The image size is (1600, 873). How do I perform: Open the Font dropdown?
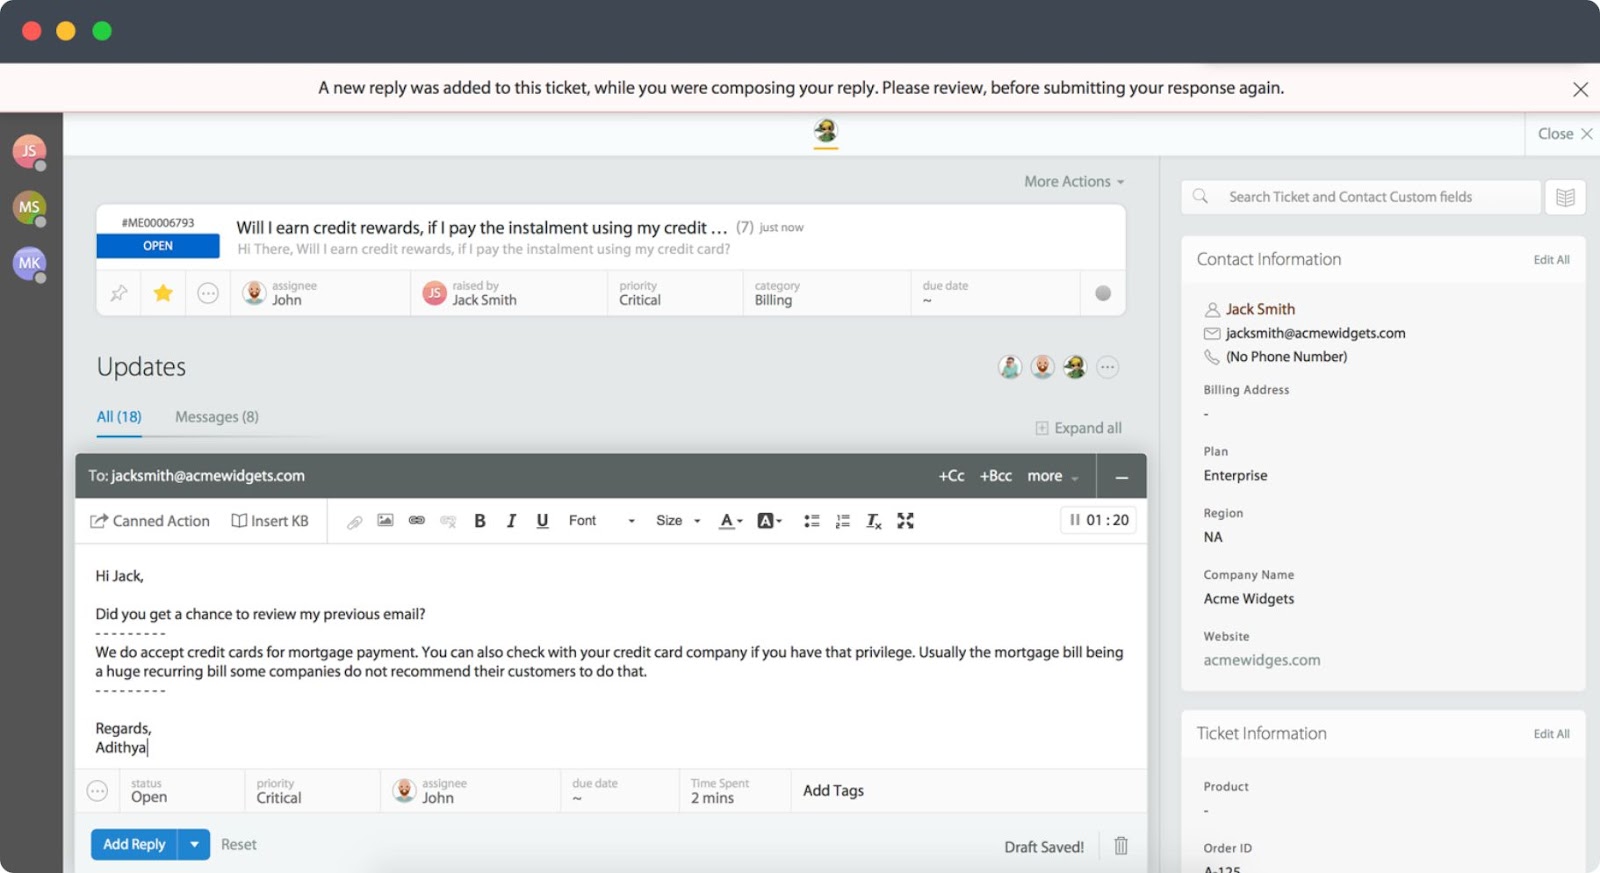pyautogui.click(x=602, y=521)
